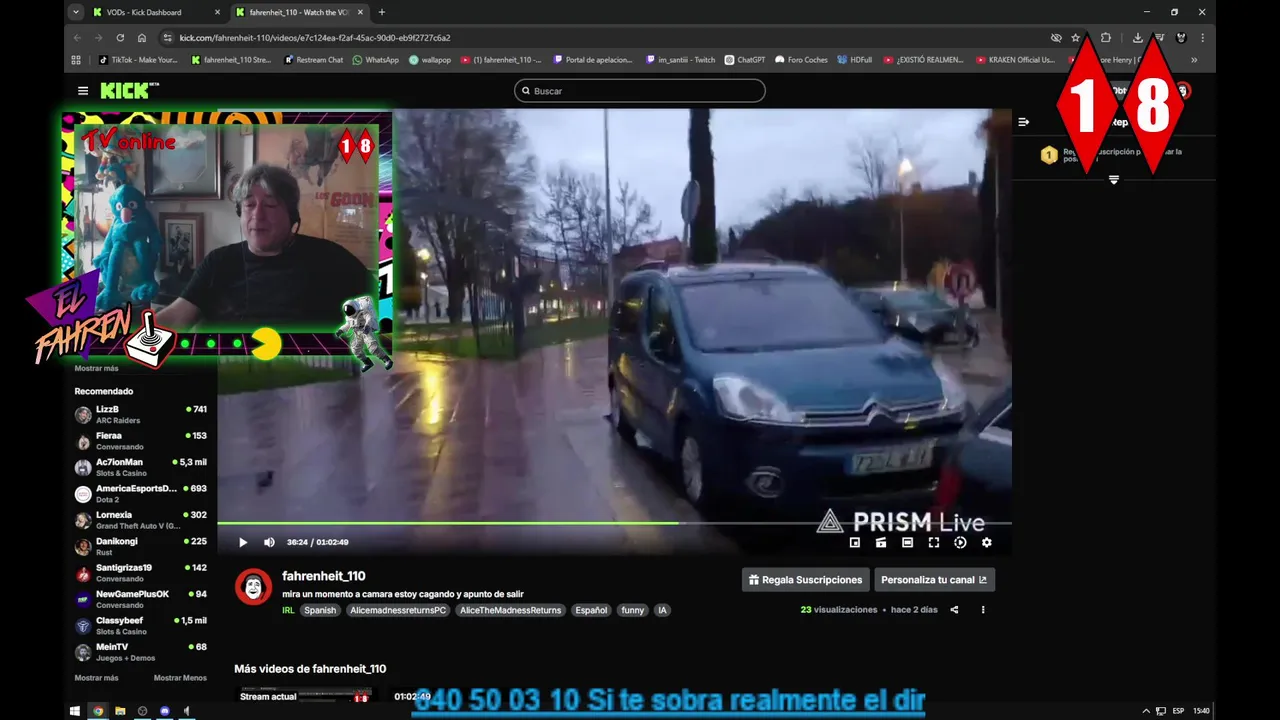This screenshot has width=1280, height=720.
Task: Click the Regala Suscripciones button
Action: point(805,580)
